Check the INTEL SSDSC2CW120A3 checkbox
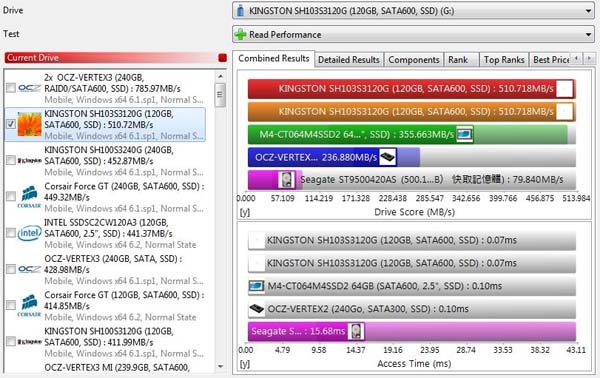Viewport: 600px width, 378px height. tap(11, 233)
